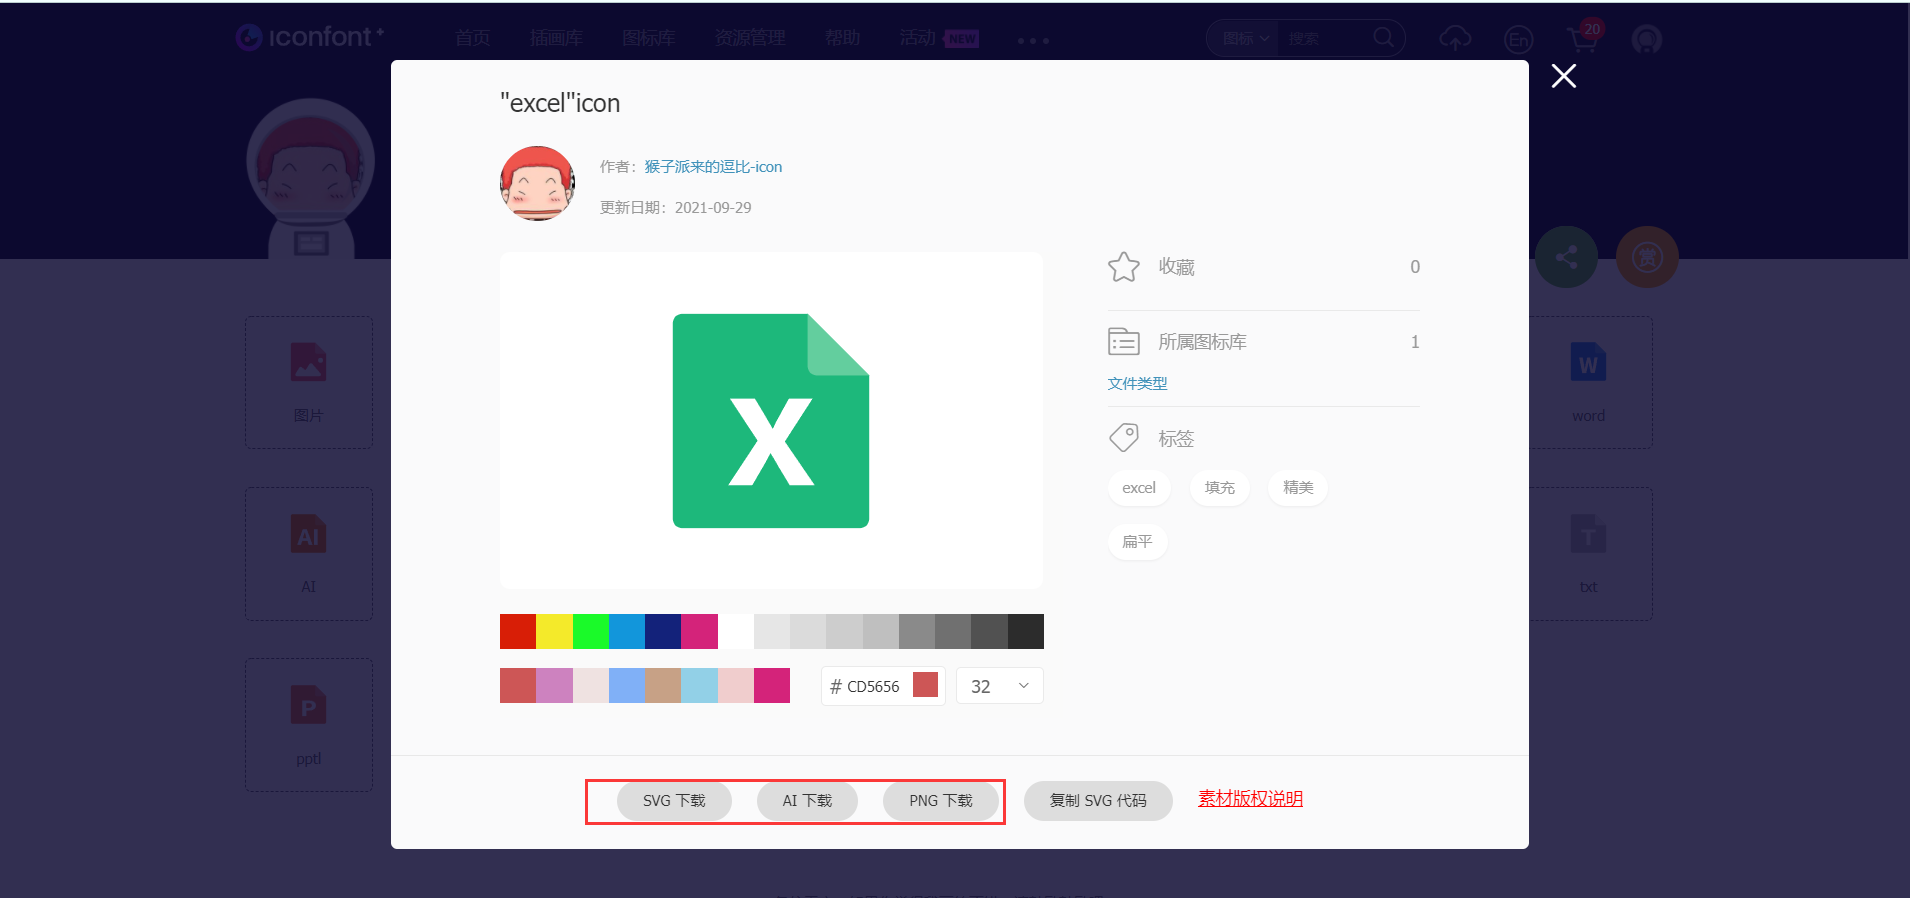
Task: Switch language with the En icon
Action: [1518, 39]
